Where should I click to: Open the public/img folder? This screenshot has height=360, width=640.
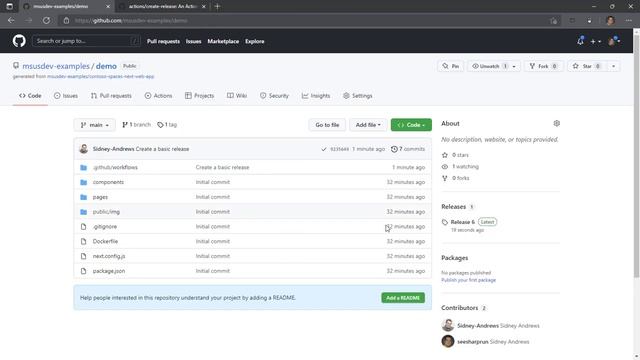click(106, 212)
